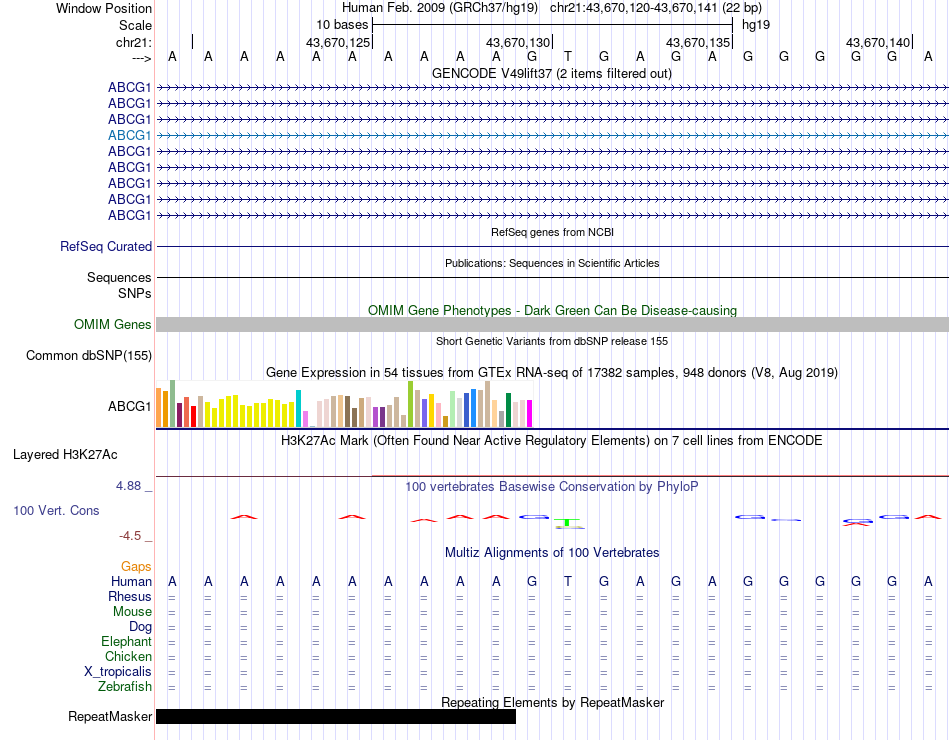
Task: Select the Dog alignment row label
Action: (x=140, y=627)
